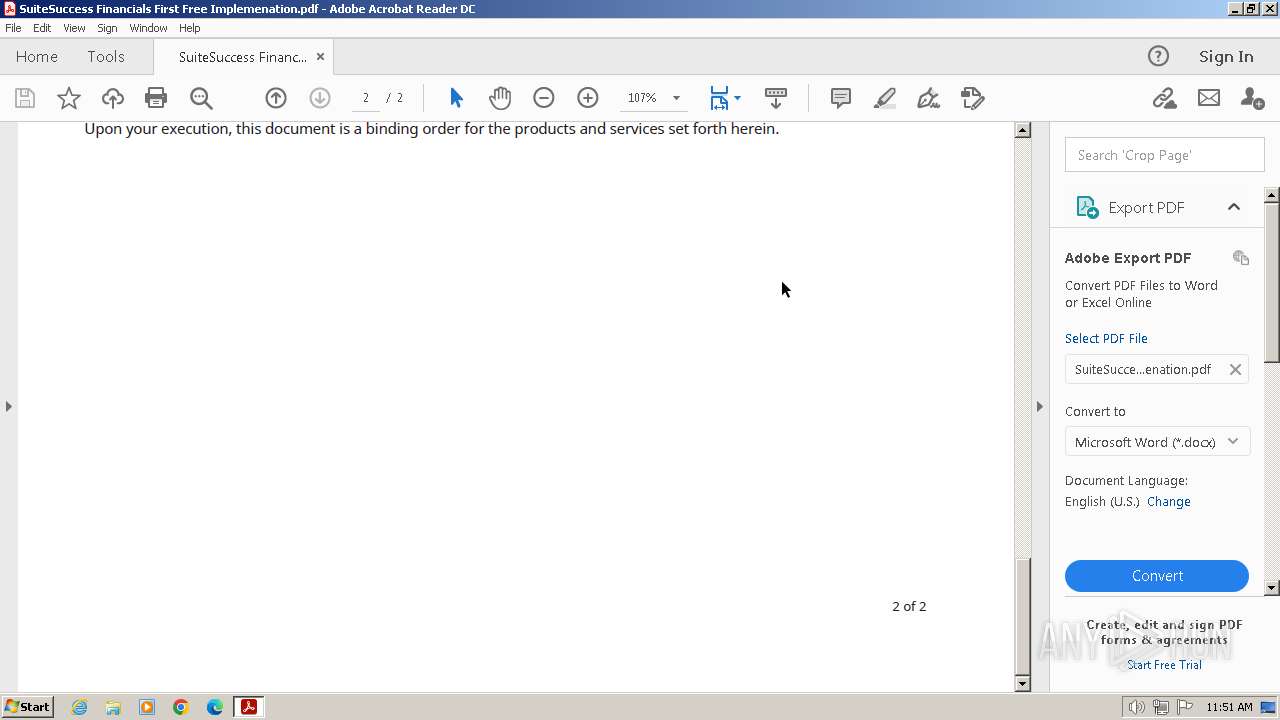Image resolution: width=1280 pixels, height=720 pixels.
Task: Launch Google Chrome from taskbar
Action: click(181, 707)
